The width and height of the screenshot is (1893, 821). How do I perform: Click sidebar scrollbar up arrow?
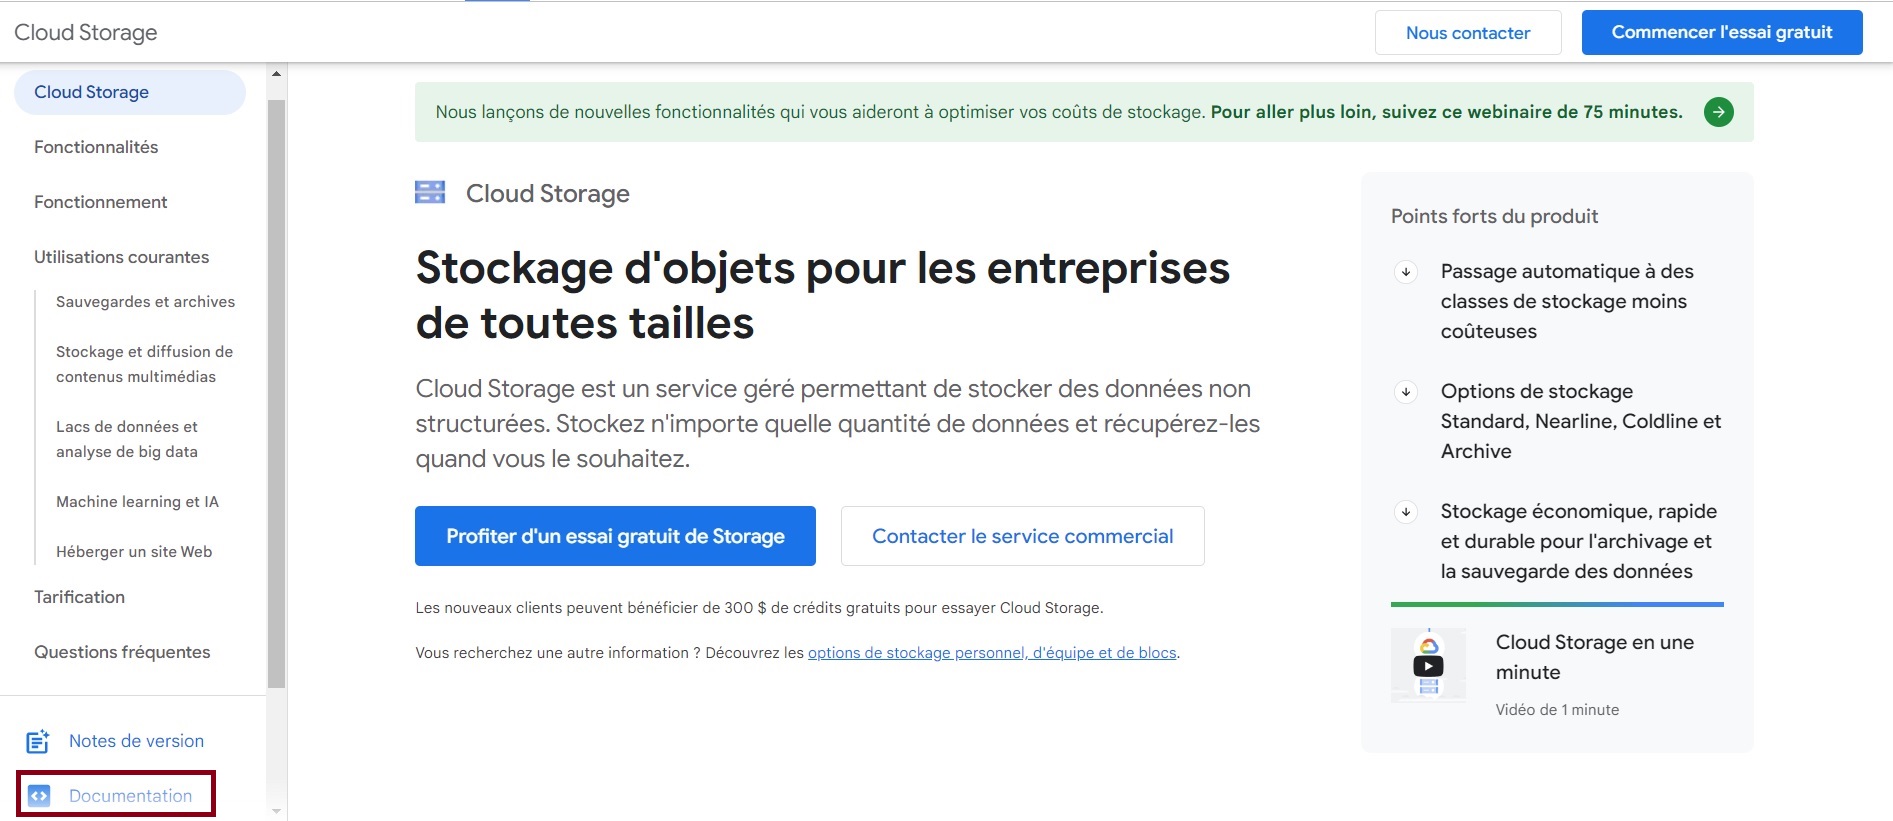click(277, 73)
